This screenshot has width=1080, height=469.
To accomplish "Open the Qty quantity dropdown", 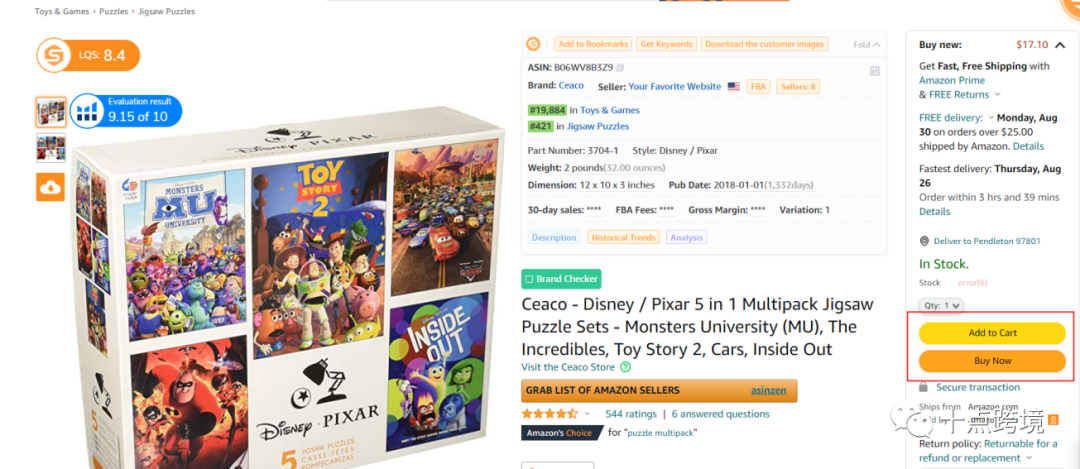I will tap(941, 305).
